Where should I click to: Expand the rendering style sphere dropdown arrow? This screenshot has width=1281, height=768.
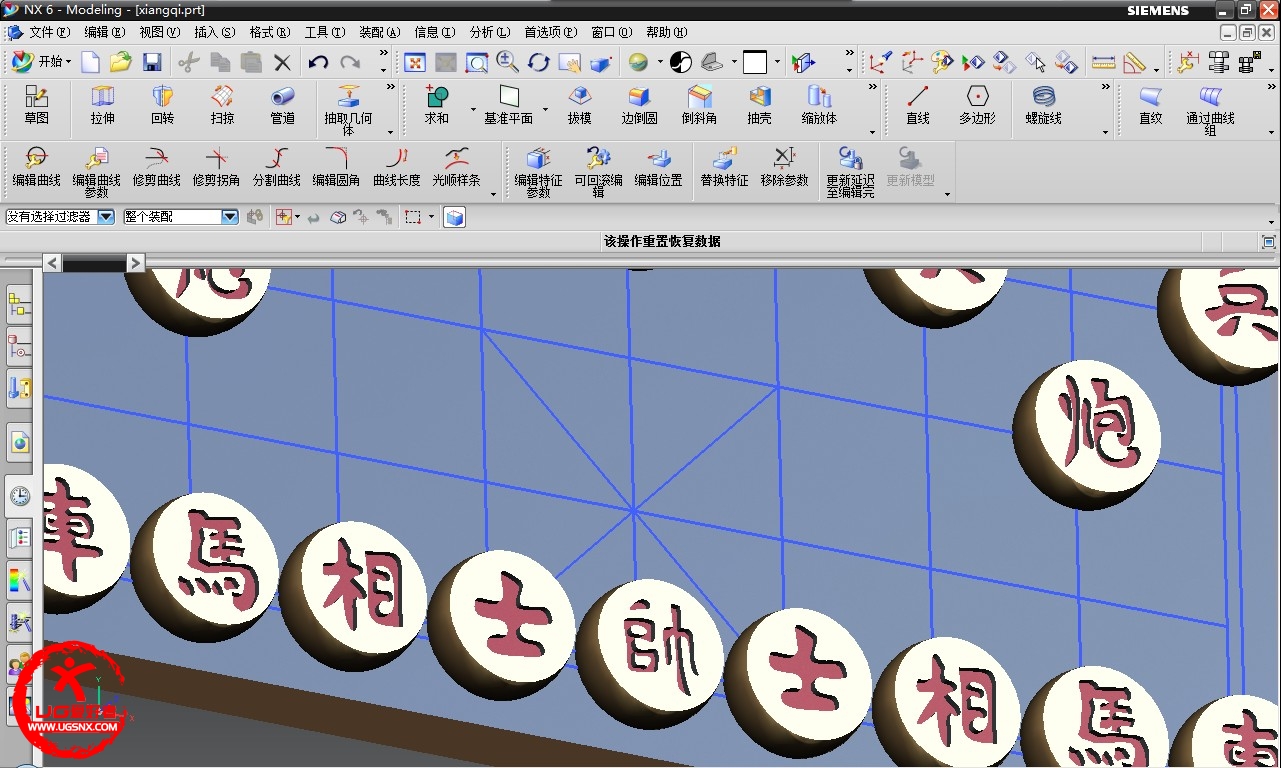coord(659,62)
